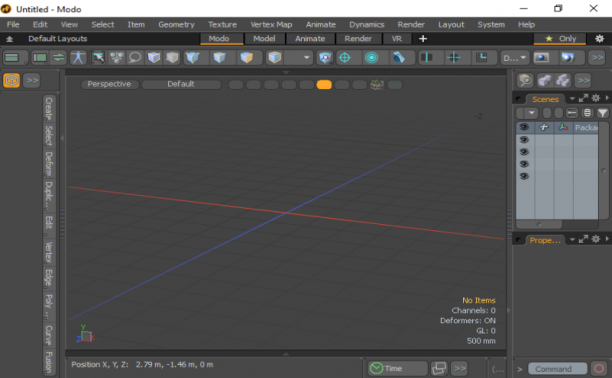612x378 pixels.
Task: Enable the cyan concentric falloff icon
Action: [372, 58]
